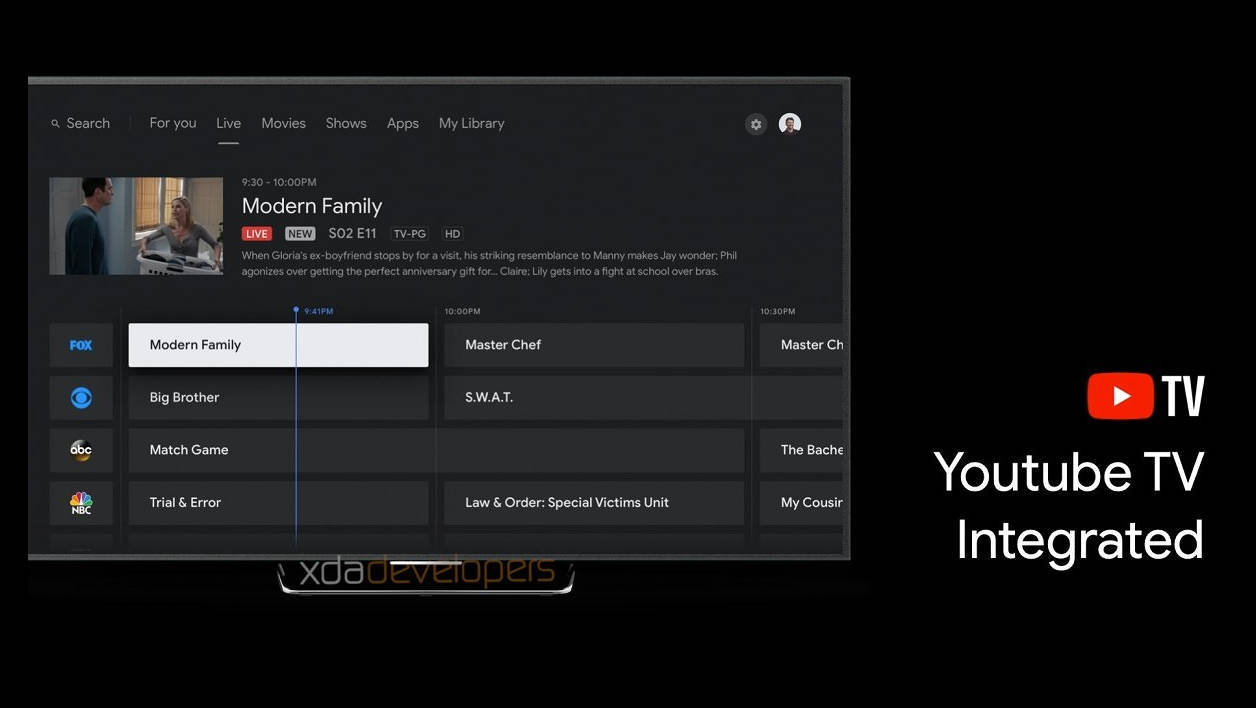
Task: Switch to the For you tab
Action: 173,123
